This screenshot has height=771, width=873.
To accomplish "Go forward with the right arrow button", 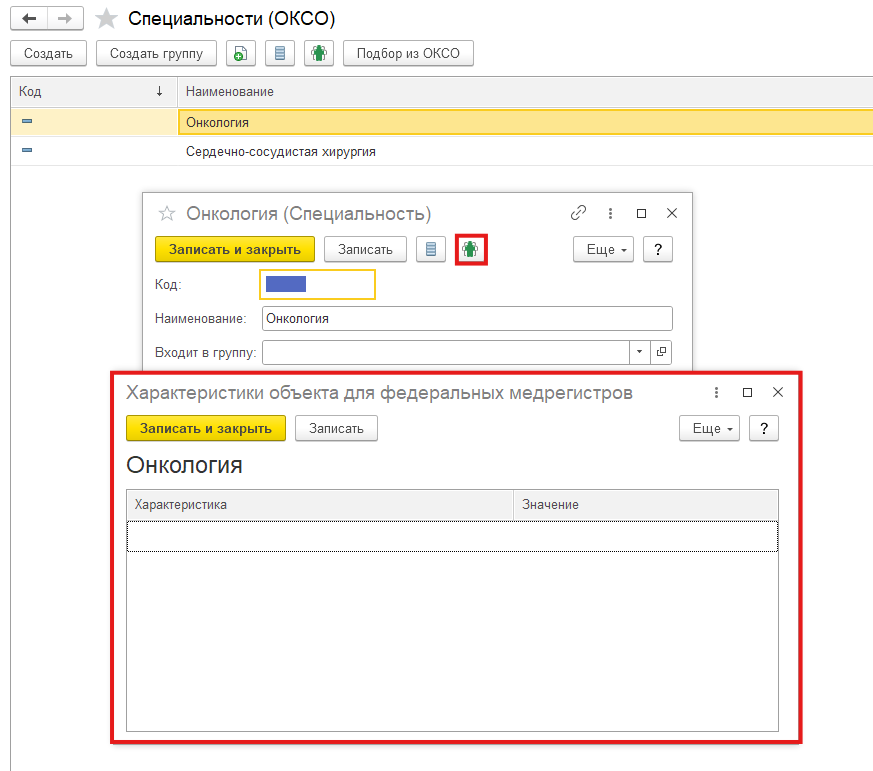I will pos(65,18).
